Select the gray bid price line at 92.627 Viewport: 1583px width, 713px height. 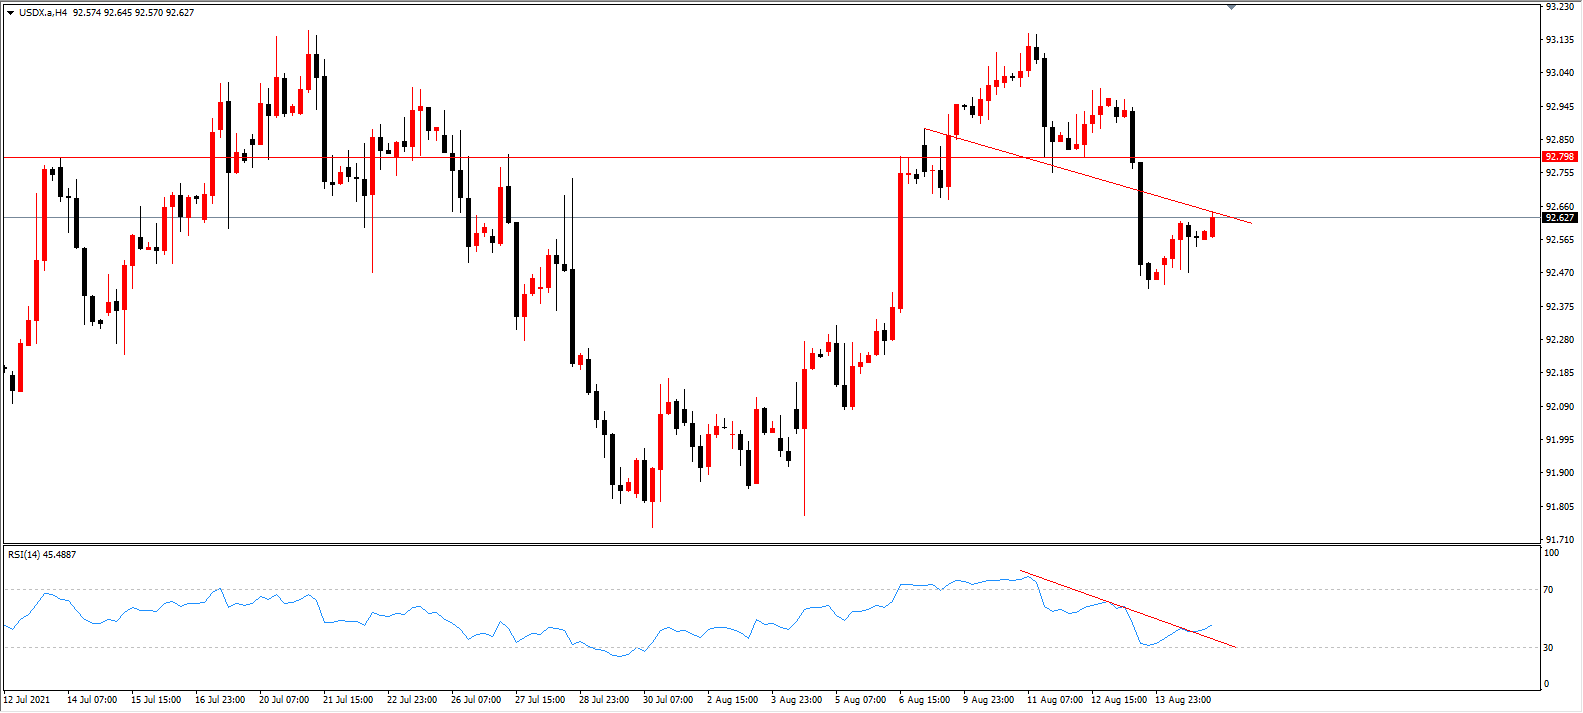[770, 217]
